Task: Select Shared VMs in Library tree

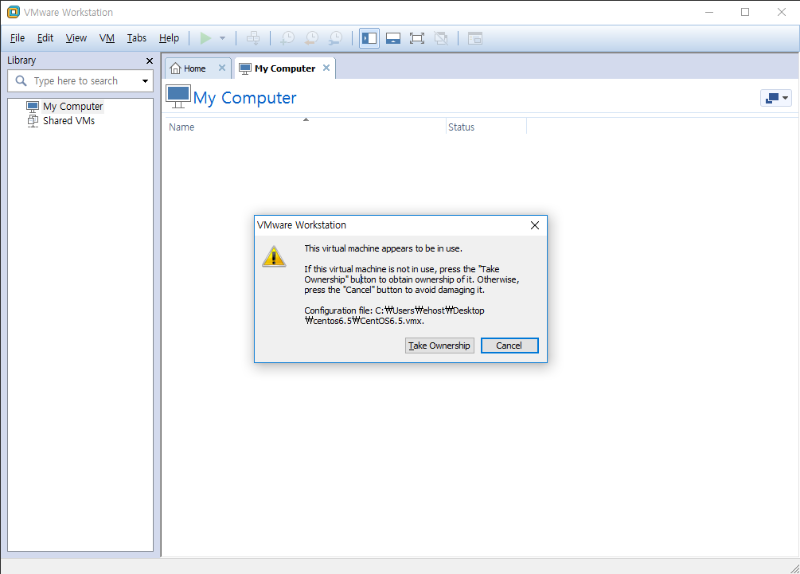Action: click(x=69, y=121)
